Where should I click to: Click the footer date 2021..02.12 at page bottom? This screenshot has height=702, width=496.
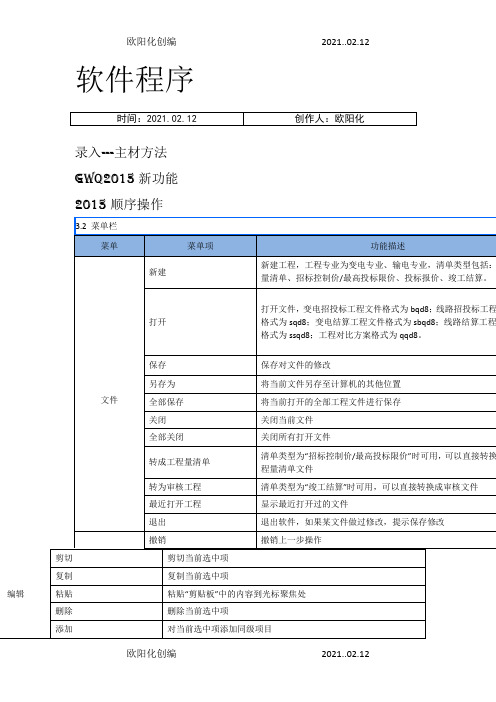345,654
